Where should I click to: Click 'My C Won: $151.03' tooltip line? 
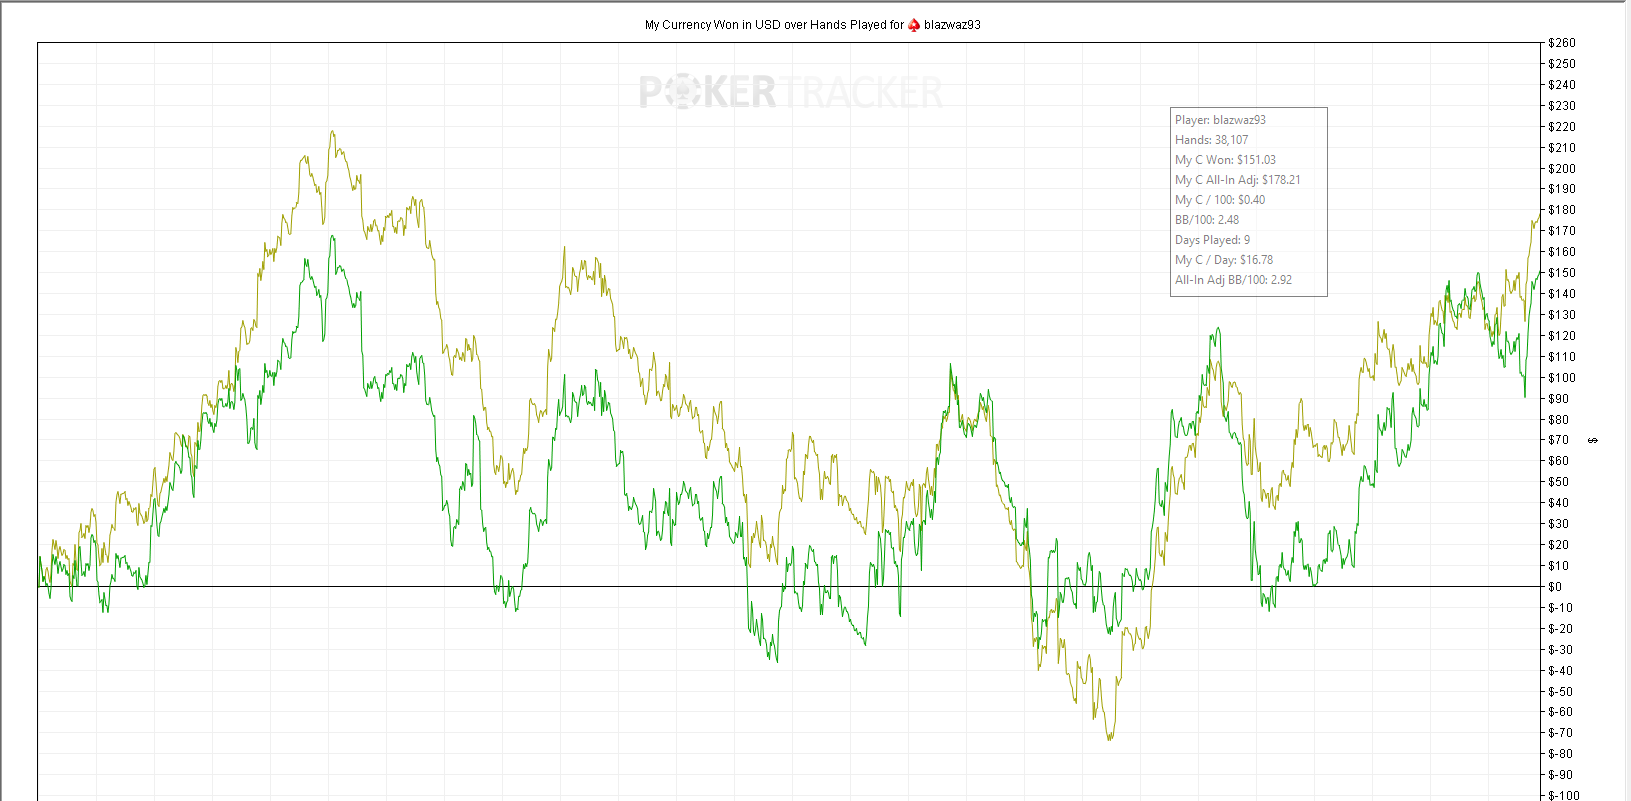(x=1225, y=160)
